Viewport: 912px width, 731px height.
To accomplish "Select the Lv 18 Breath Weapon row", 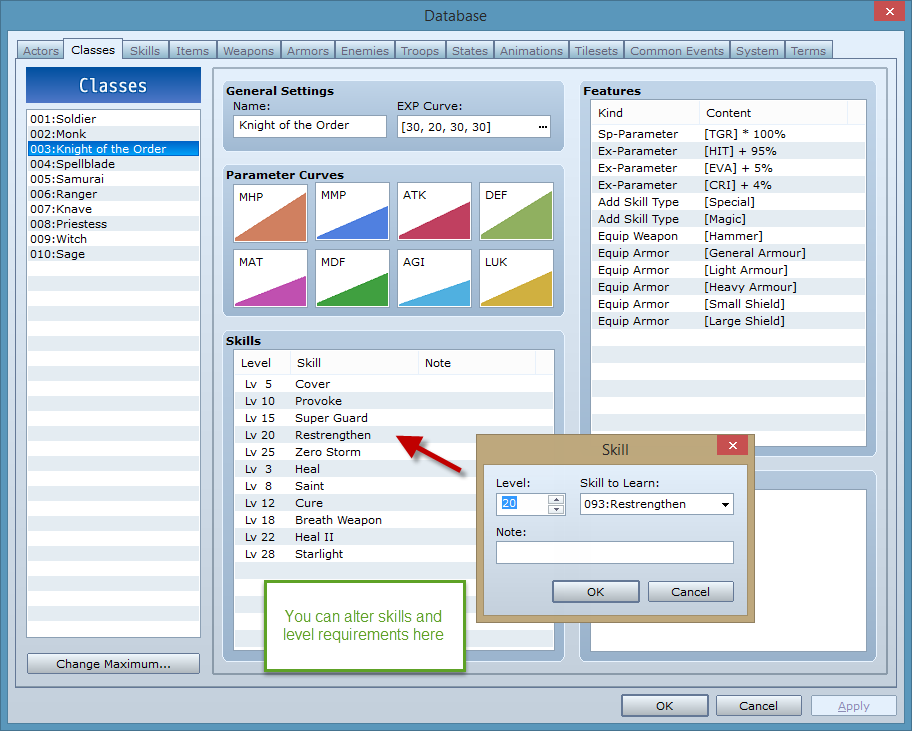I will pyautogui.click(x=355, y=520).
